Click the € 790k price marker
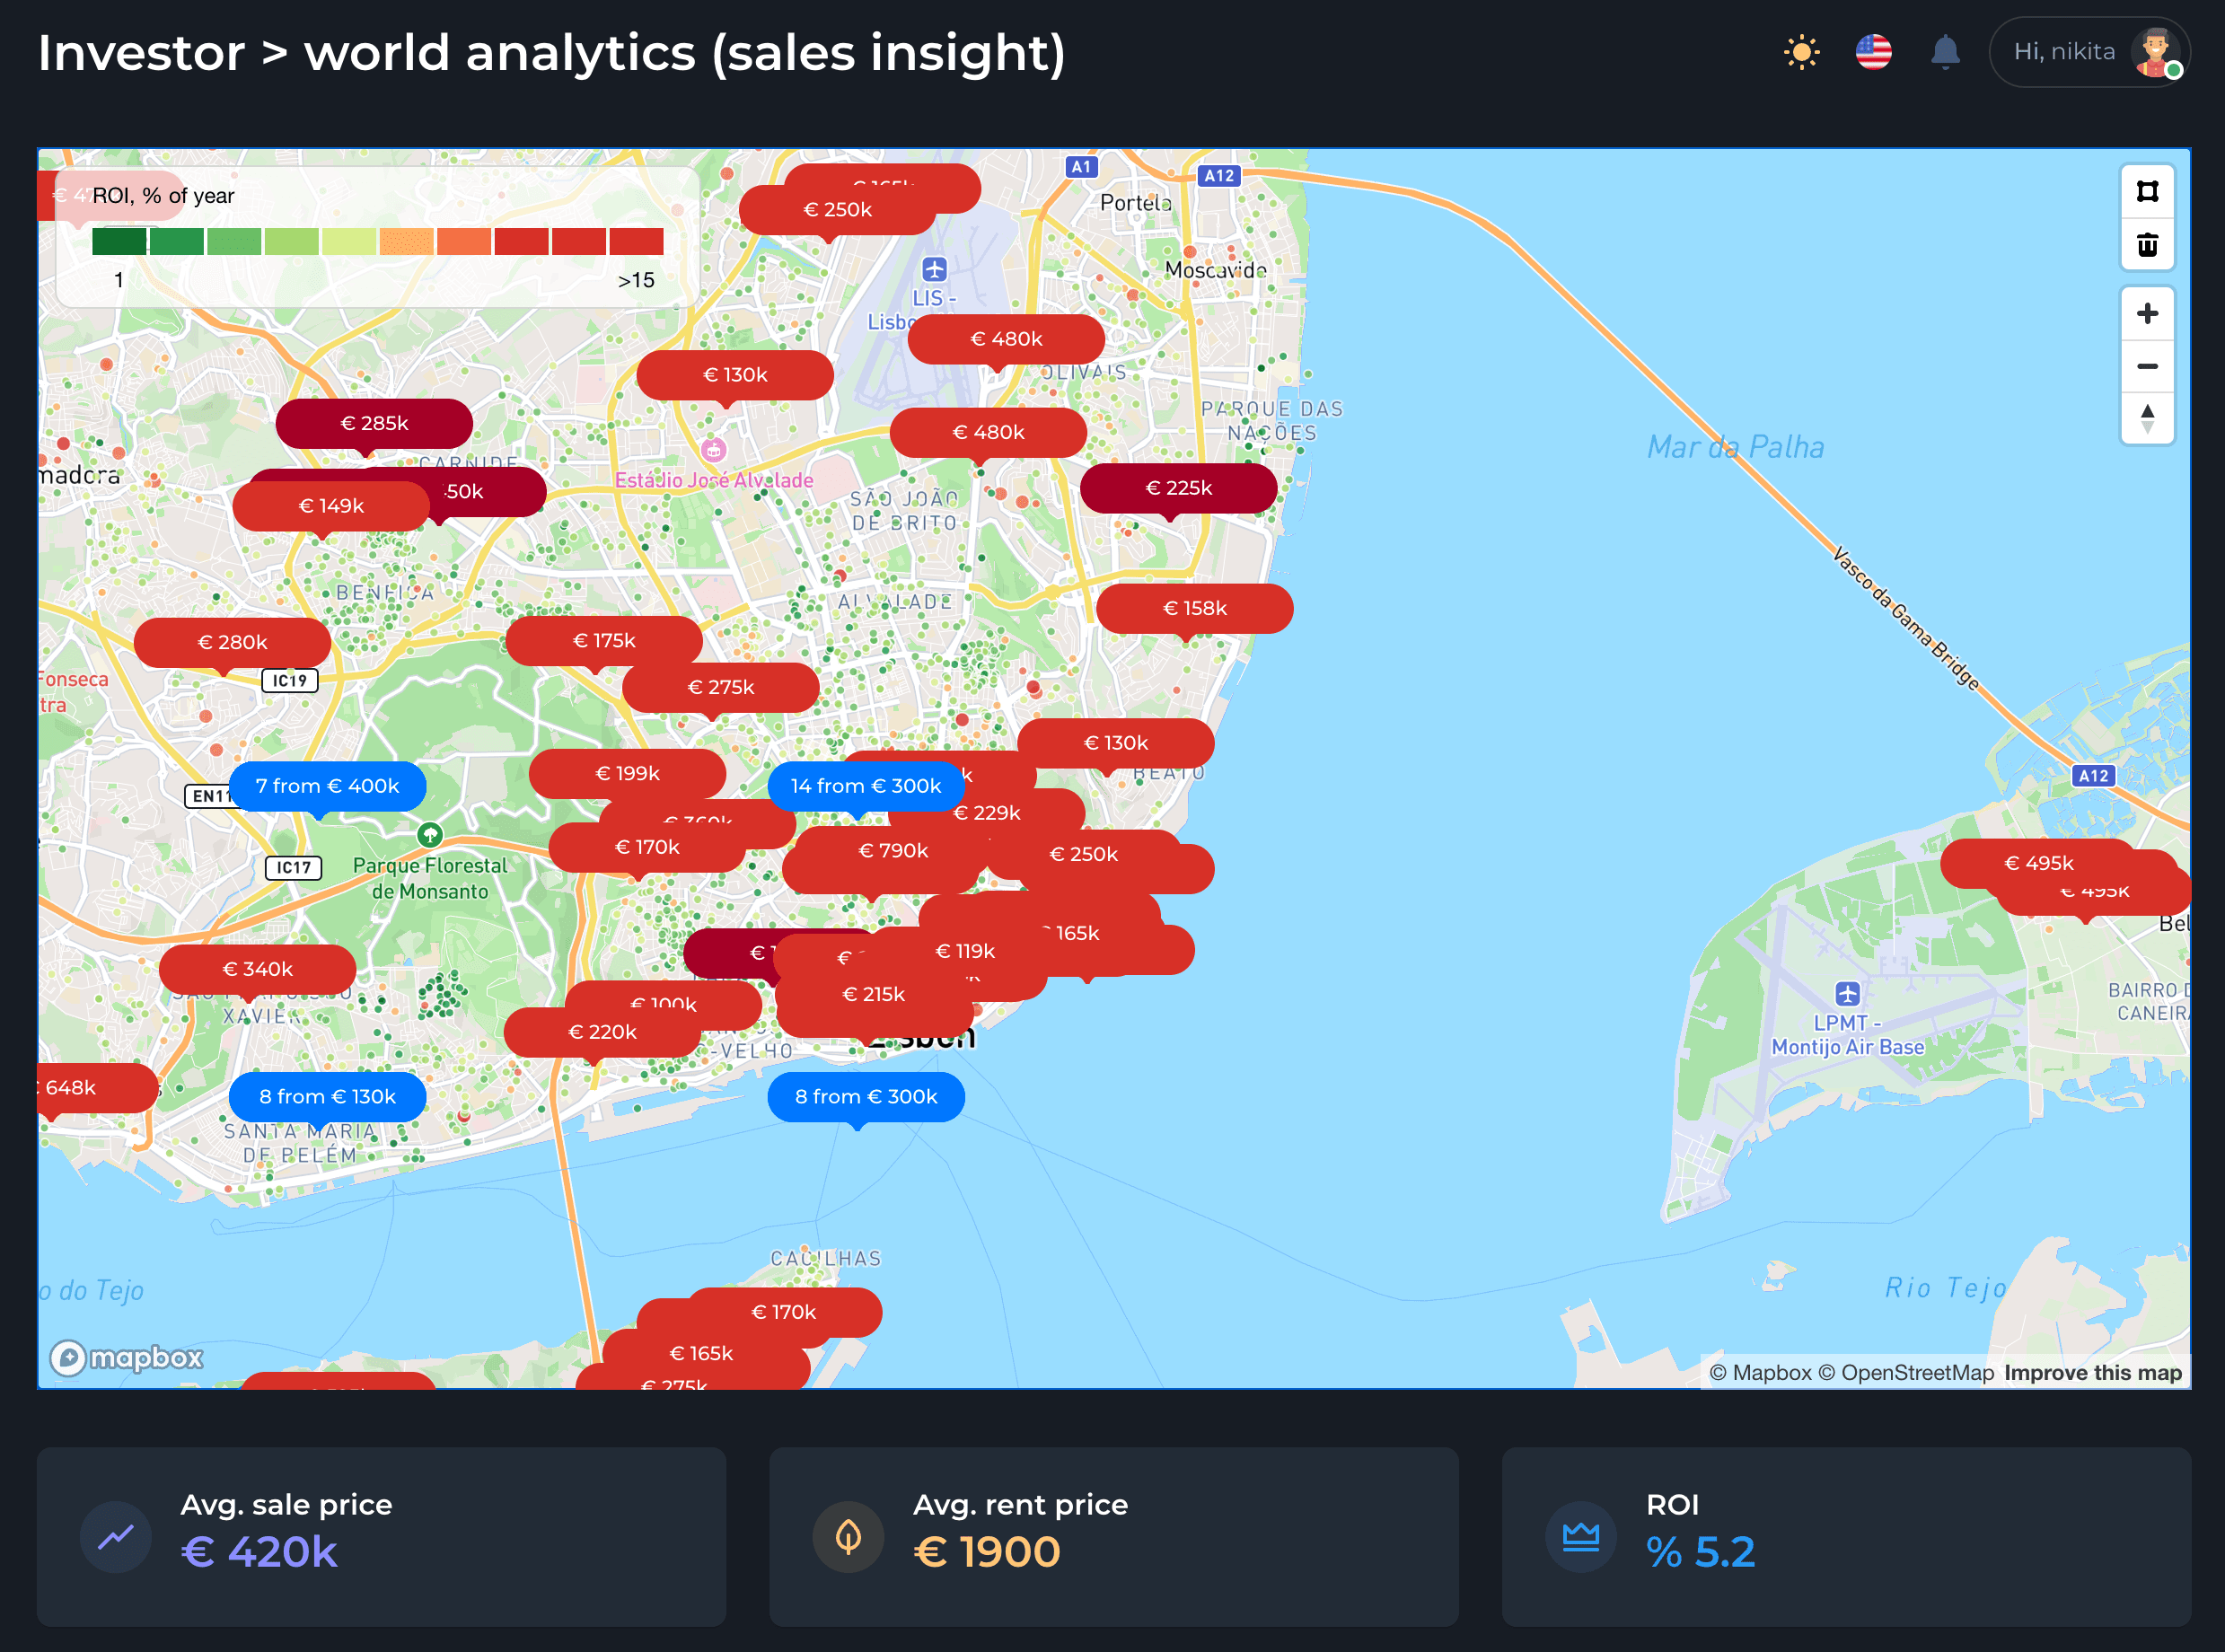The image size is (2225, 1652). coord(893,850)
